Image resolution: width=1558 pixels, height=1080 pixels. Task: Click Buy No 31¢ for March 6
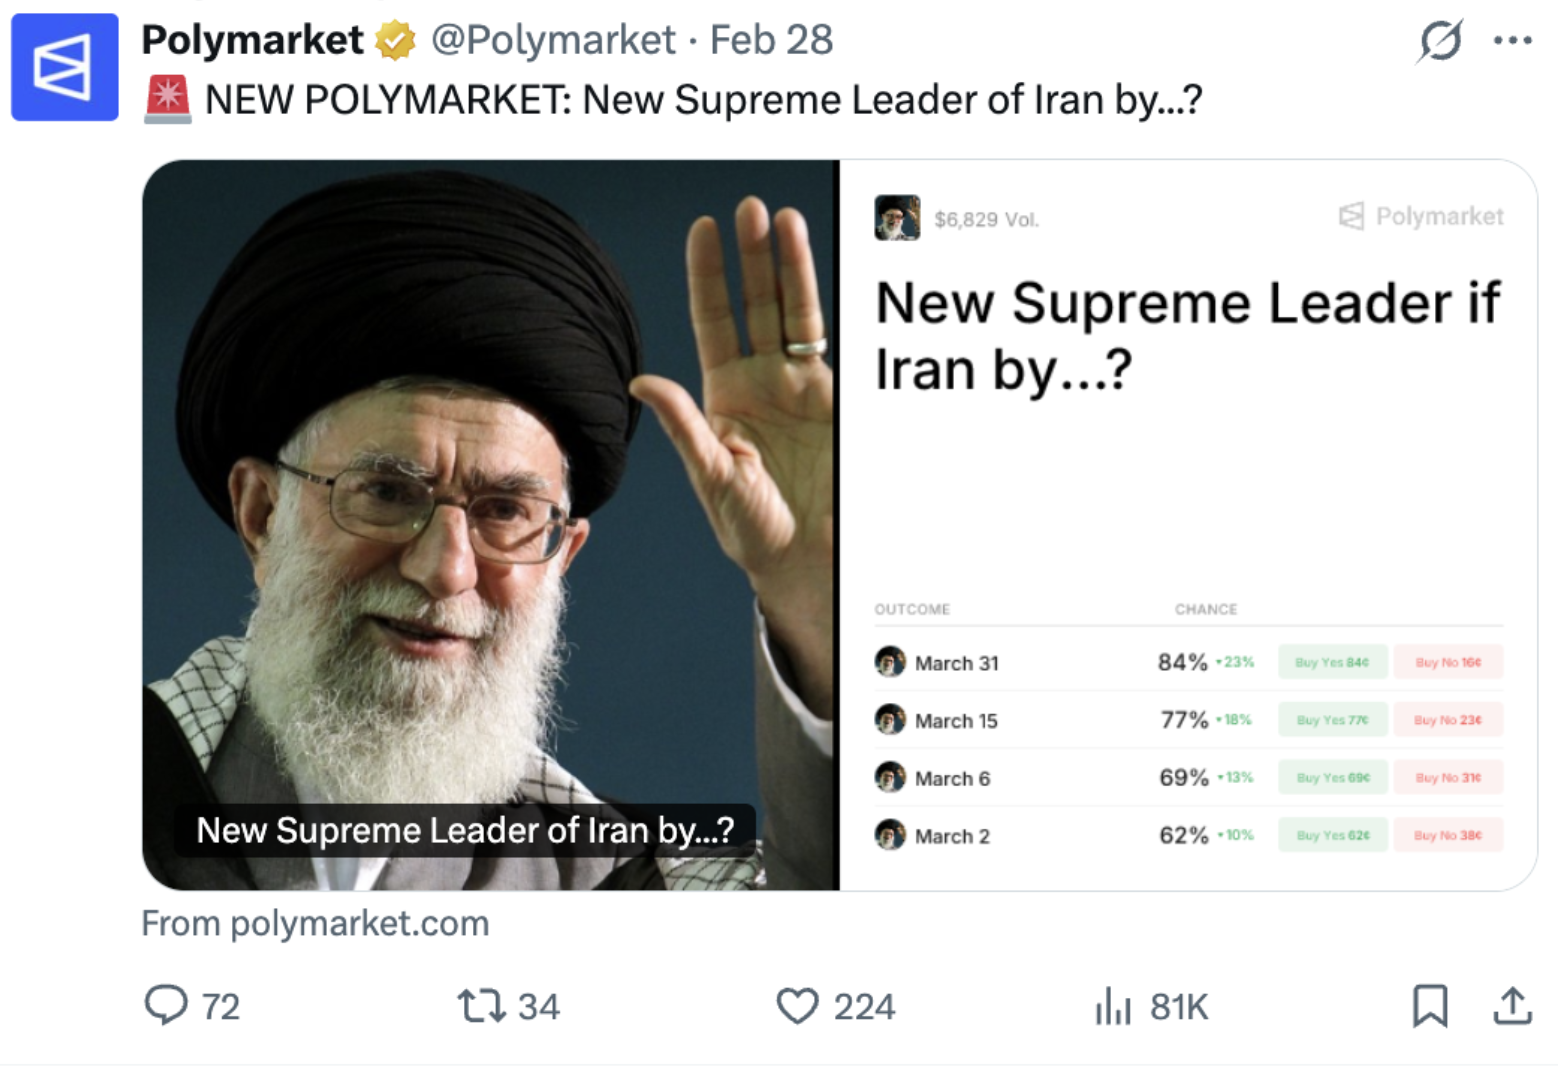pyautogui.click(x=1448, y=777)
